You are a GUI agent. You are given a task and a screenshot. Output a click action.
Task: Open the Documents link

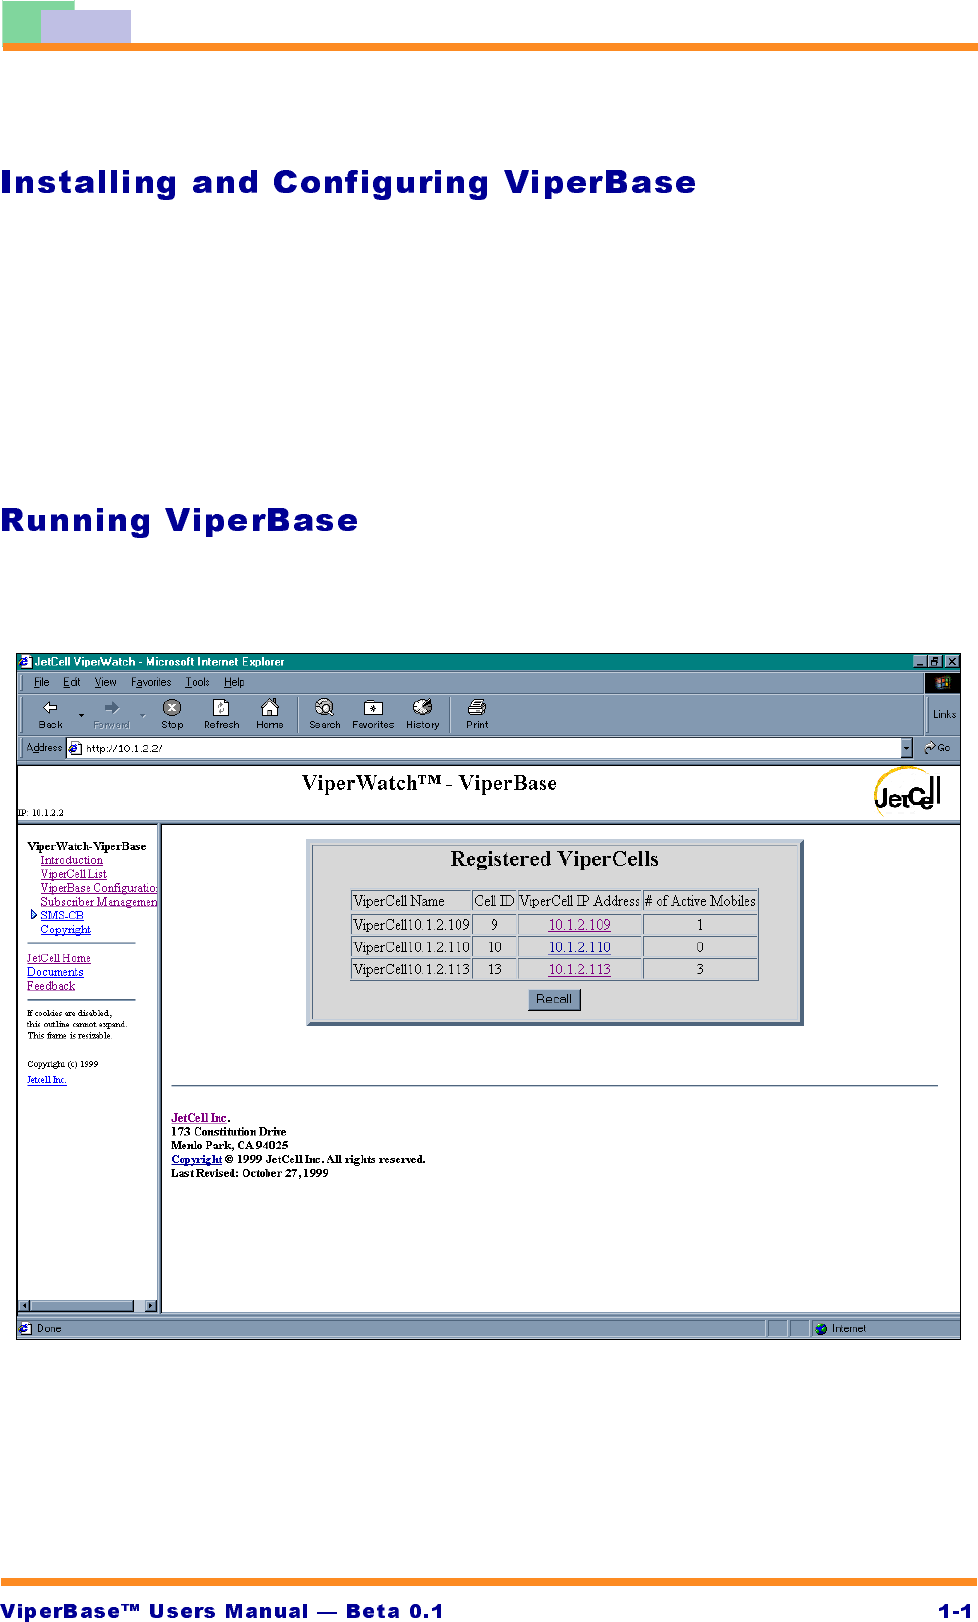point(55,972)
